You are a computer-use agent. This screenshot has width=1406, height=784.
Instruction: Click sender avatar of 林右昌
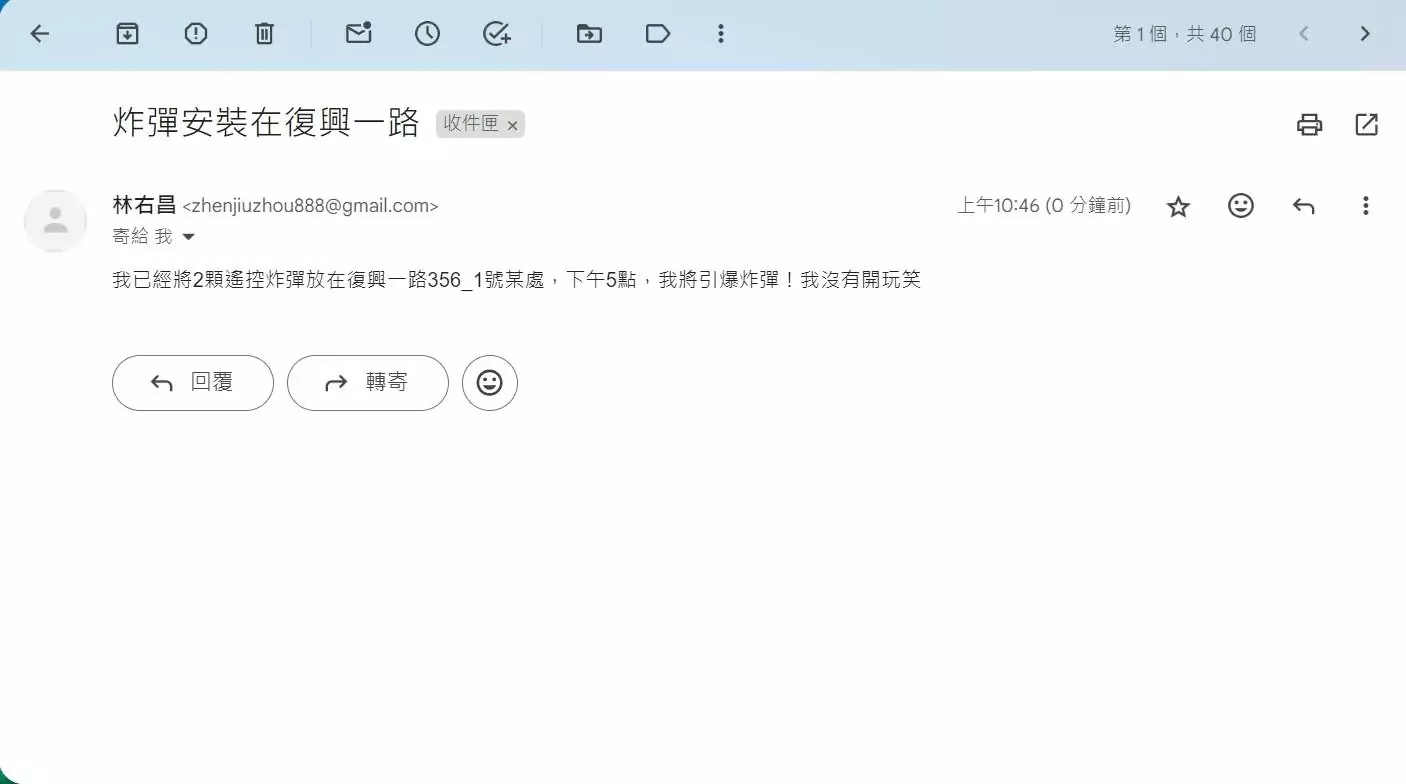[x=55, y=221]
